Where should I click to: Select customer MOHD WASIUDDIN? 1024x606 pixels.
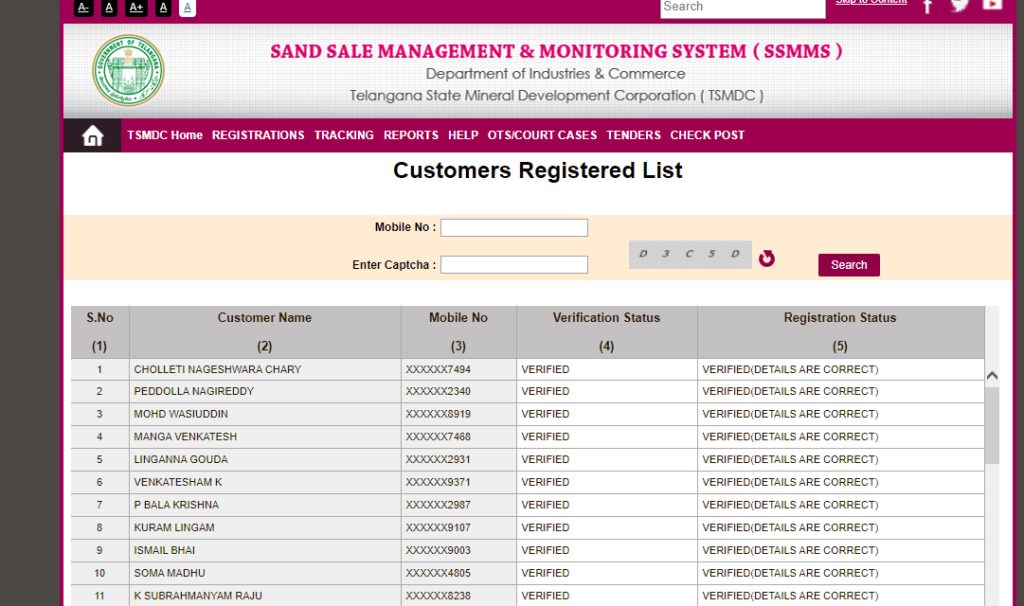point(181,414)
